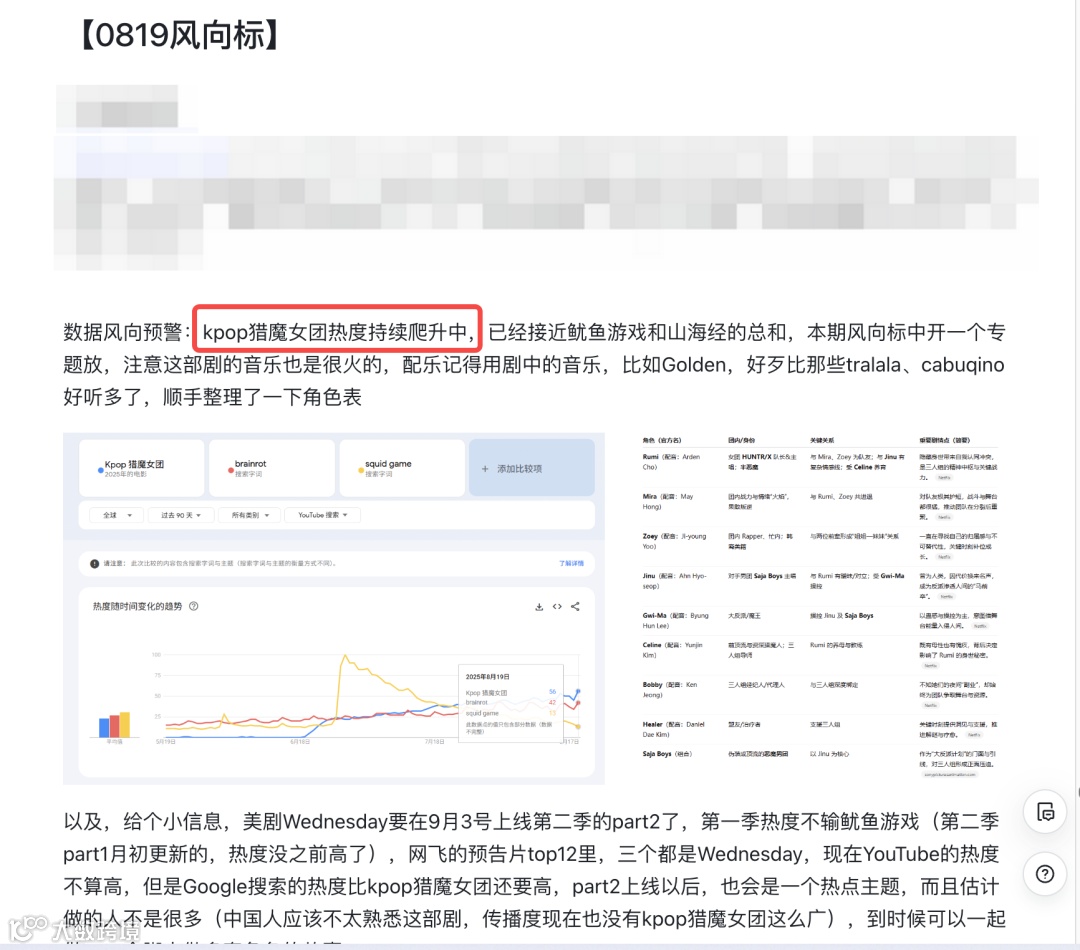Screen dimensions: 1080x950
Task: Click the embed code icon above the chart
Action: [557, 607]
